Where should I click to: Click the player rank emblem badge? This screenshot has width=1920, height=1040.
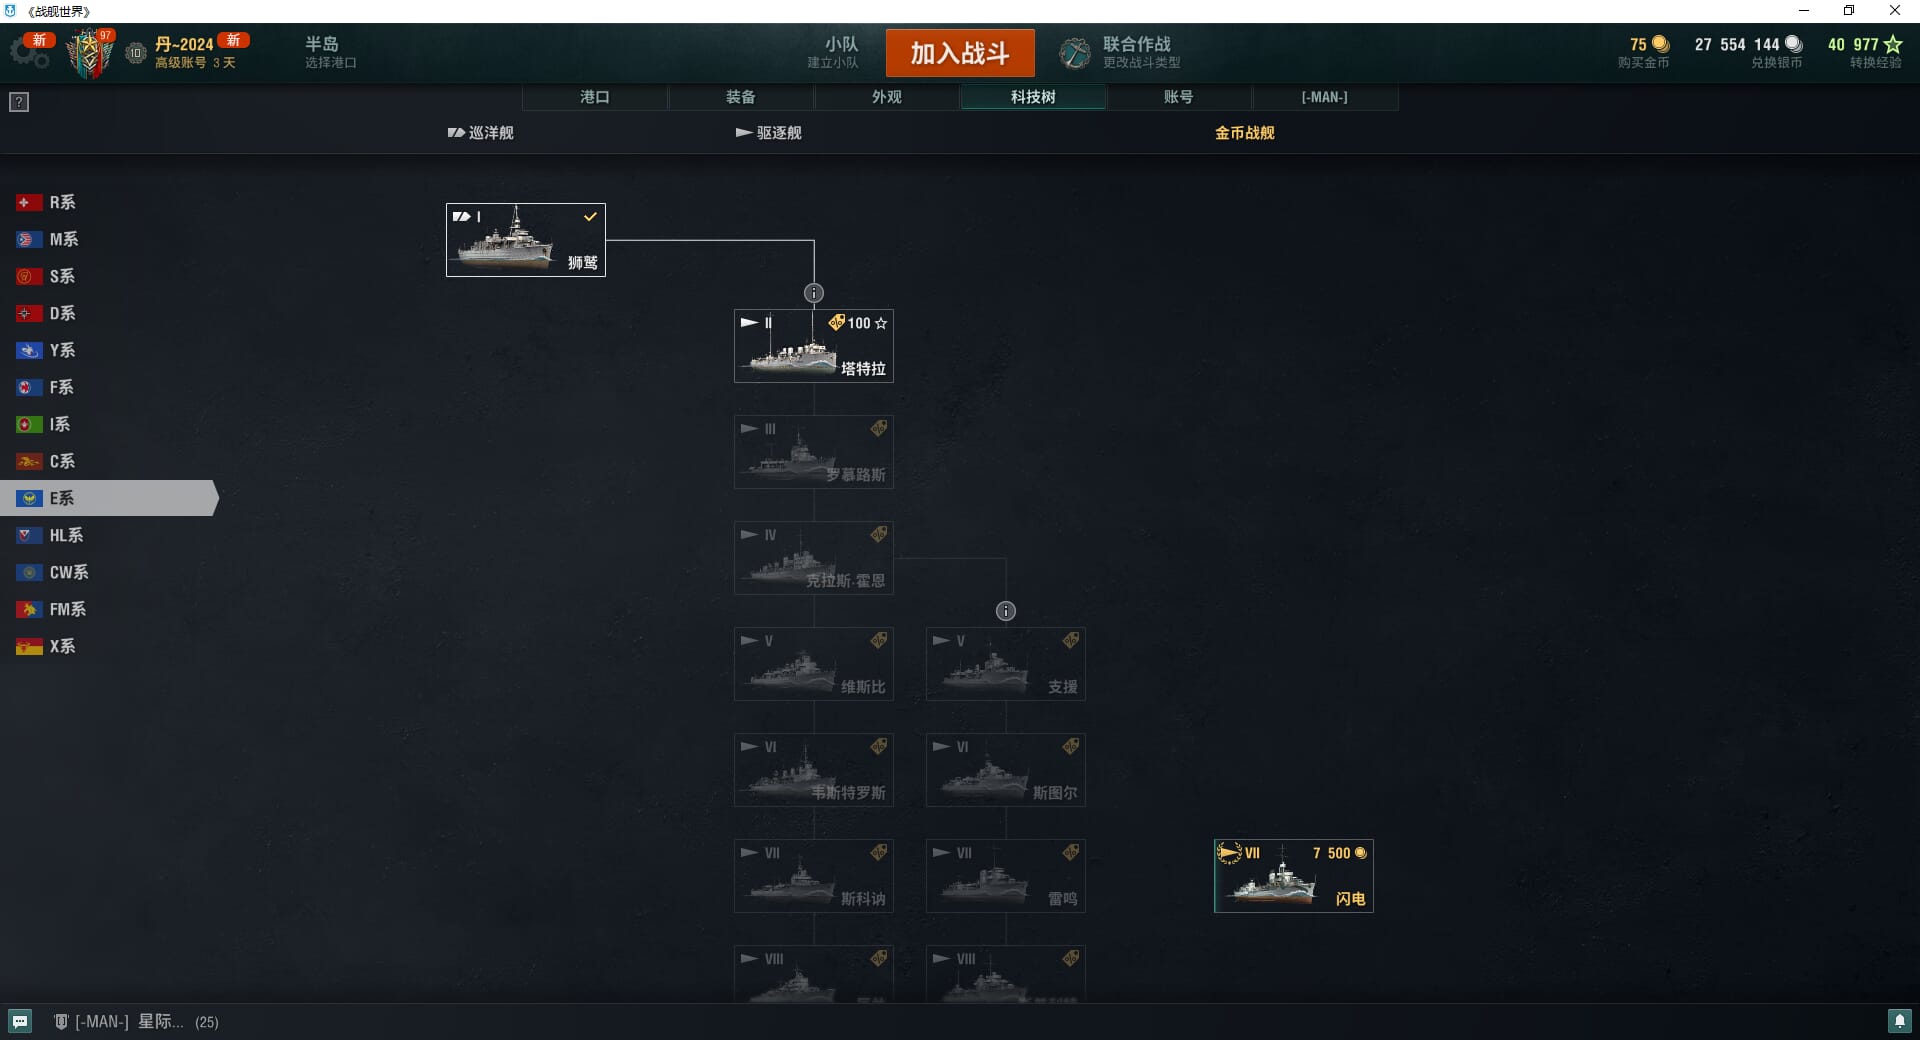(x=90, y=53)
